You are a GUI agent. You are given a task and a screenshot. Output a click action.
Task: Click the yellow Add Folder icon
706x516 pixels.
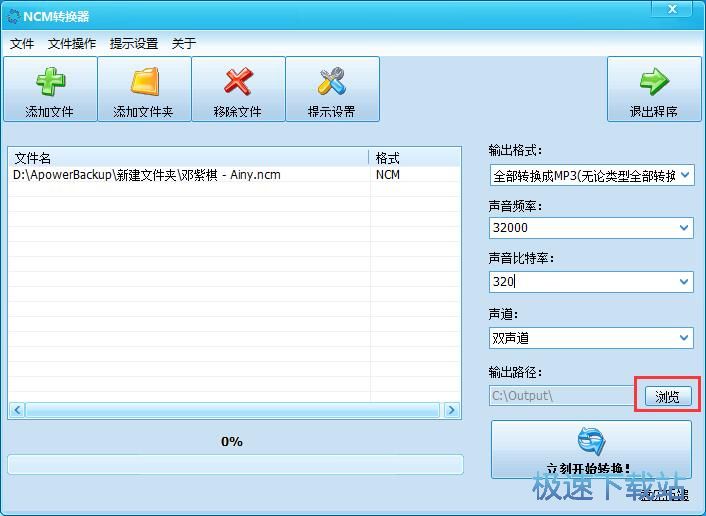(x=145, y=81)
